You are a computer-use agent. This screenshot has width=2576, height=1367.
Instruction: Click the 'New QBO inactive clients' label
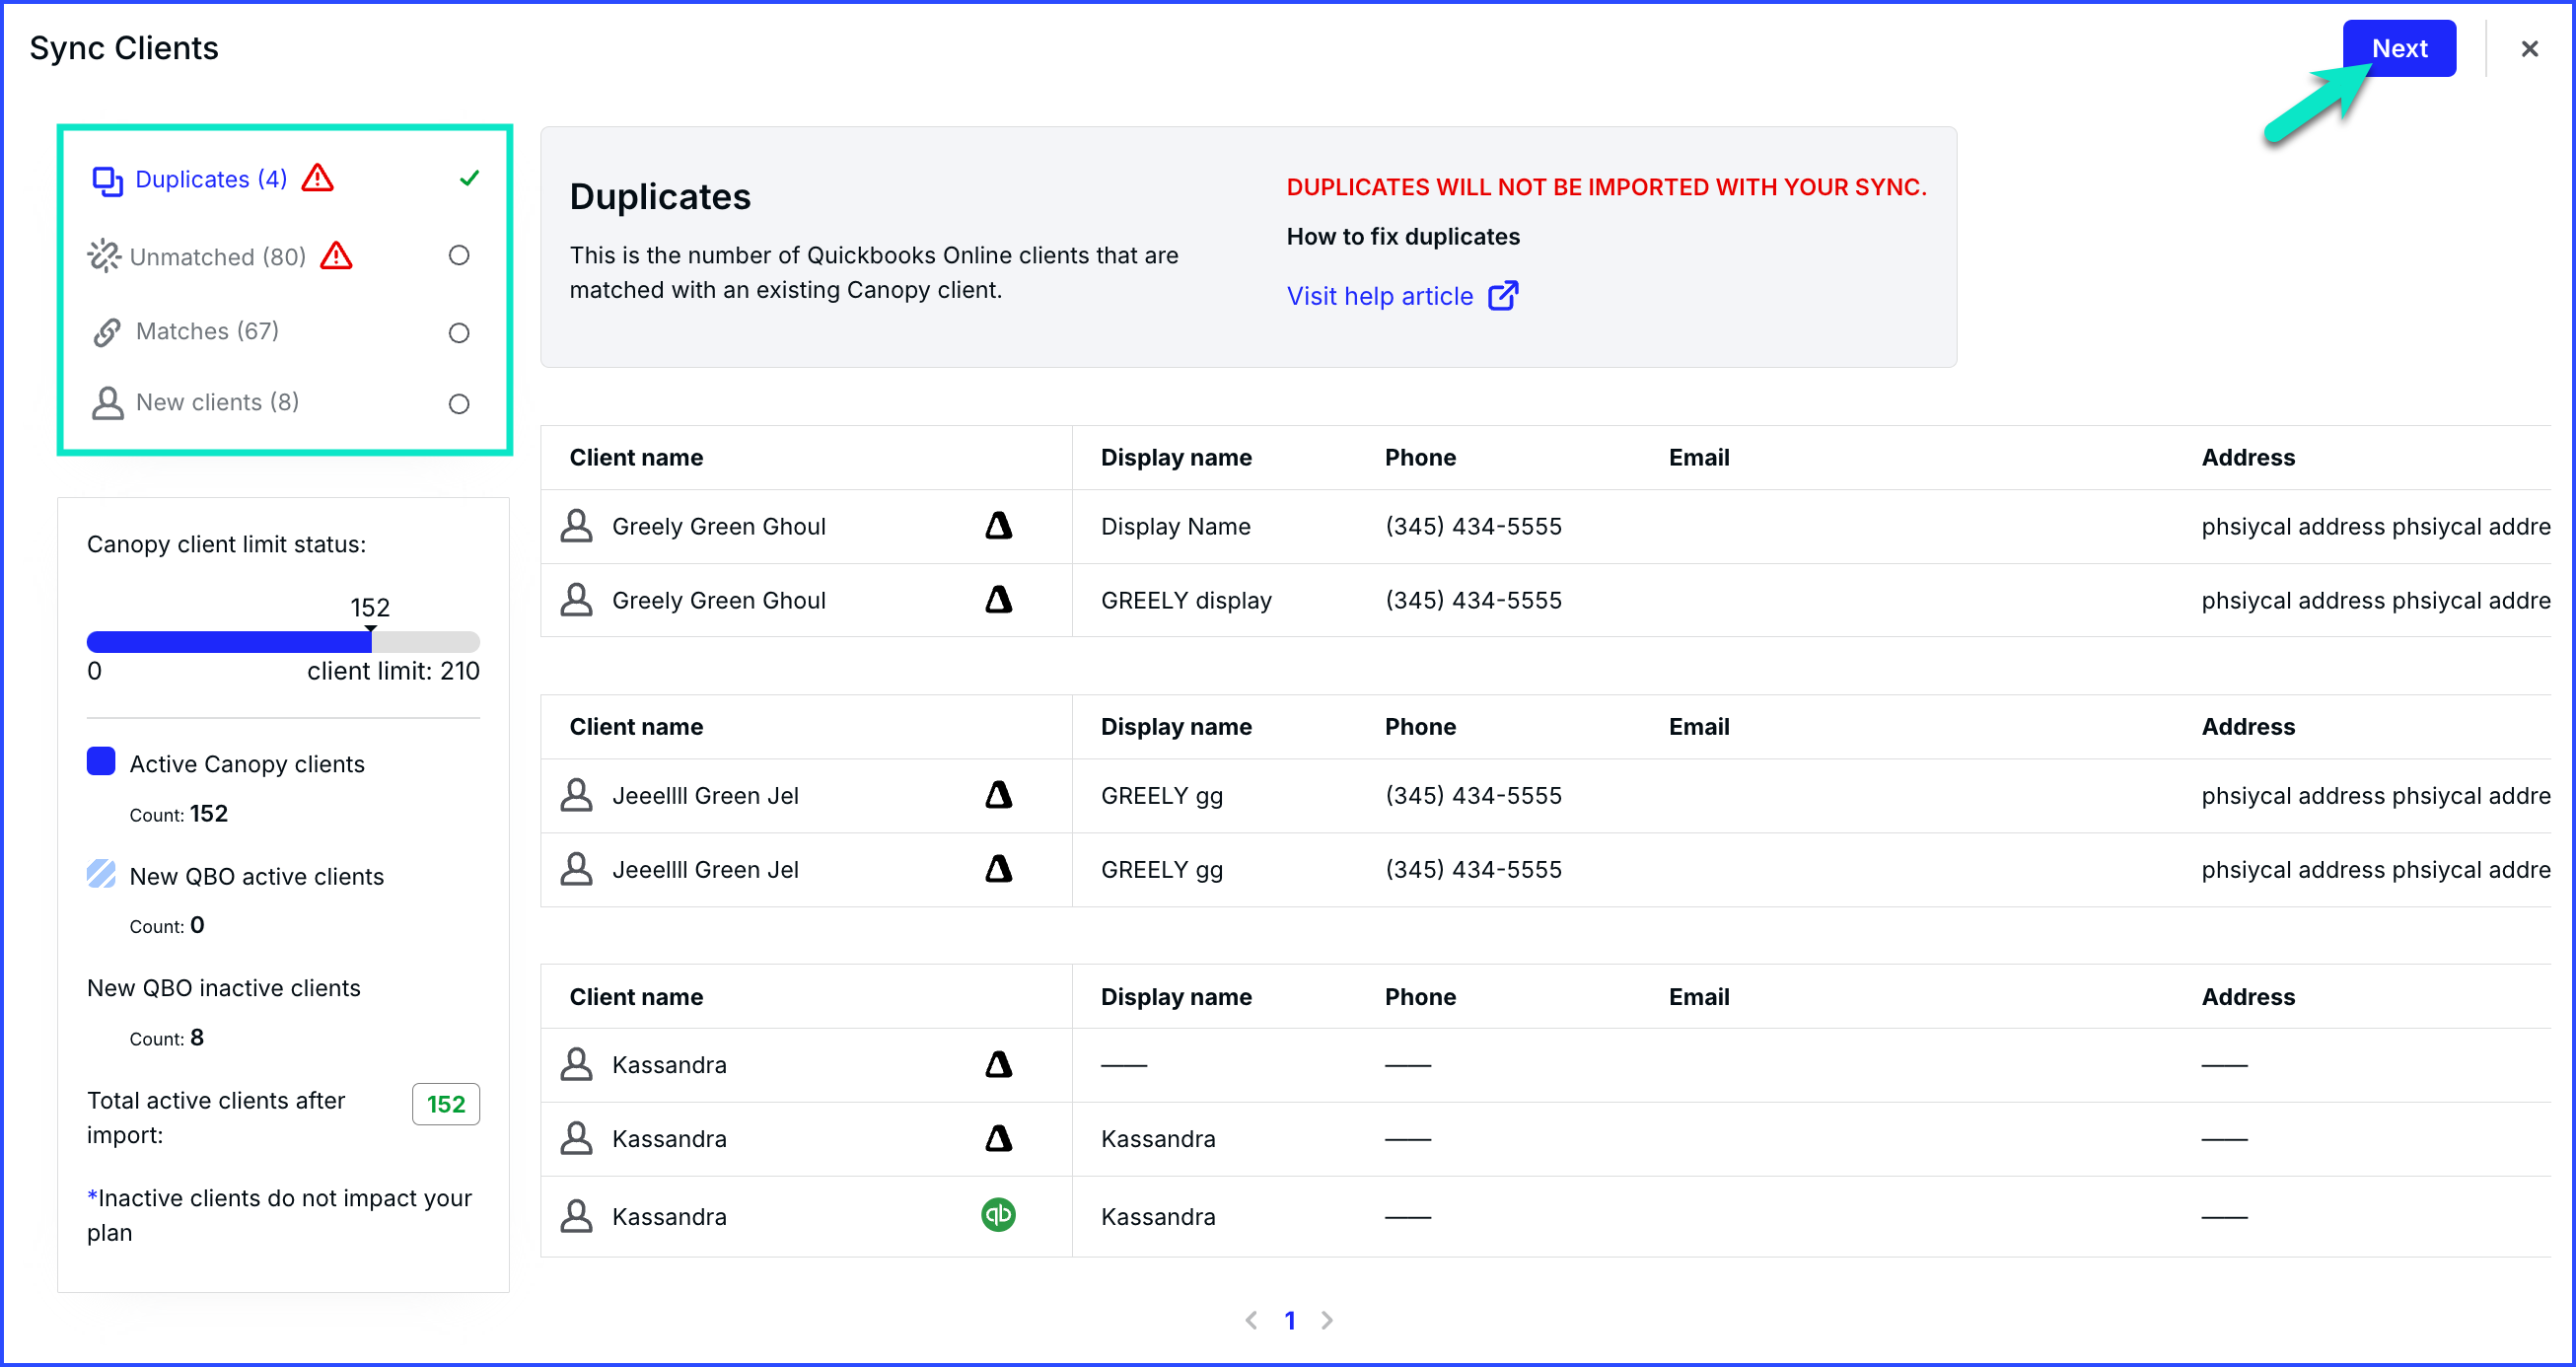(224, 989)
